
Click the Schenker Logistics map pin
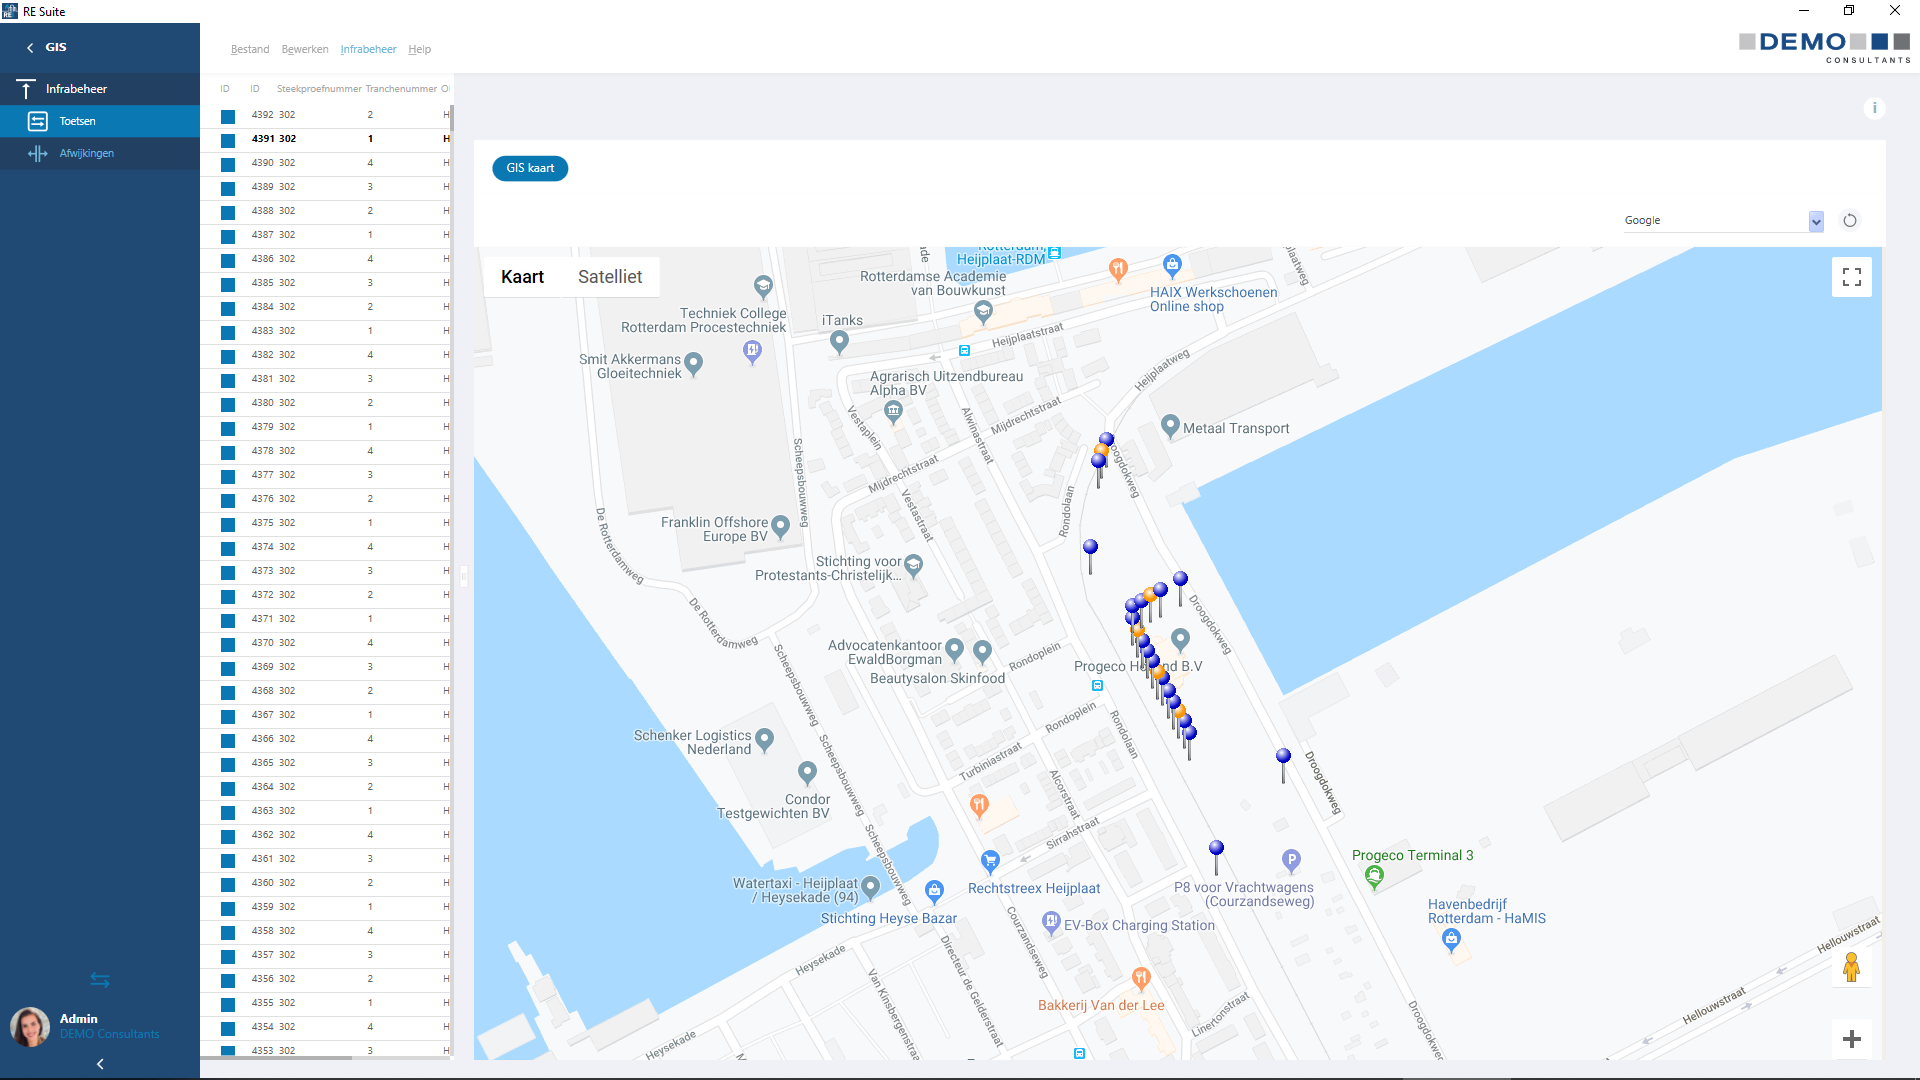point(765,740)
